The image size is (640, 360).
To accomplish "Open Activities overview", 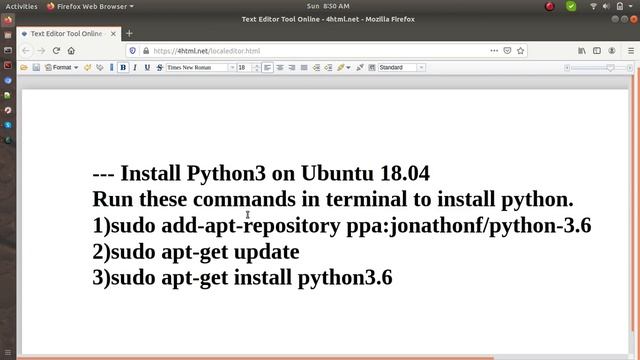I will coord(21,6).
